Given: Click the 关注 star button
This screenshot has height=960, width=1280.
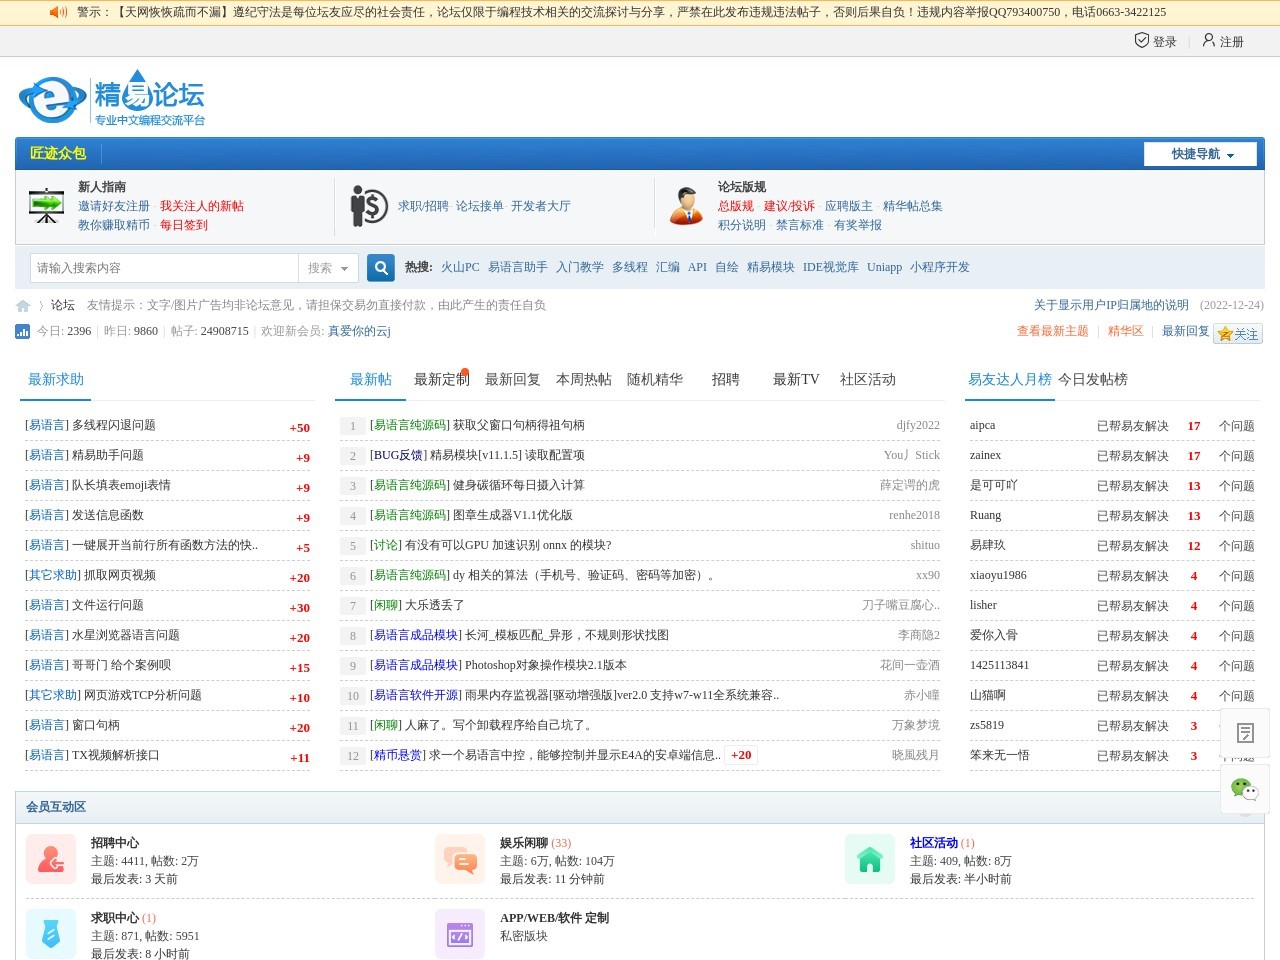Looking at the screenshot, I should coord(1238,334).
